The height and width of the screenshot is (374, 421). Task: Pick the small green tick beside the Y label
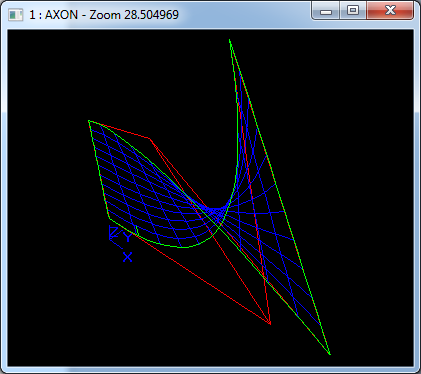tap(137, 230)
